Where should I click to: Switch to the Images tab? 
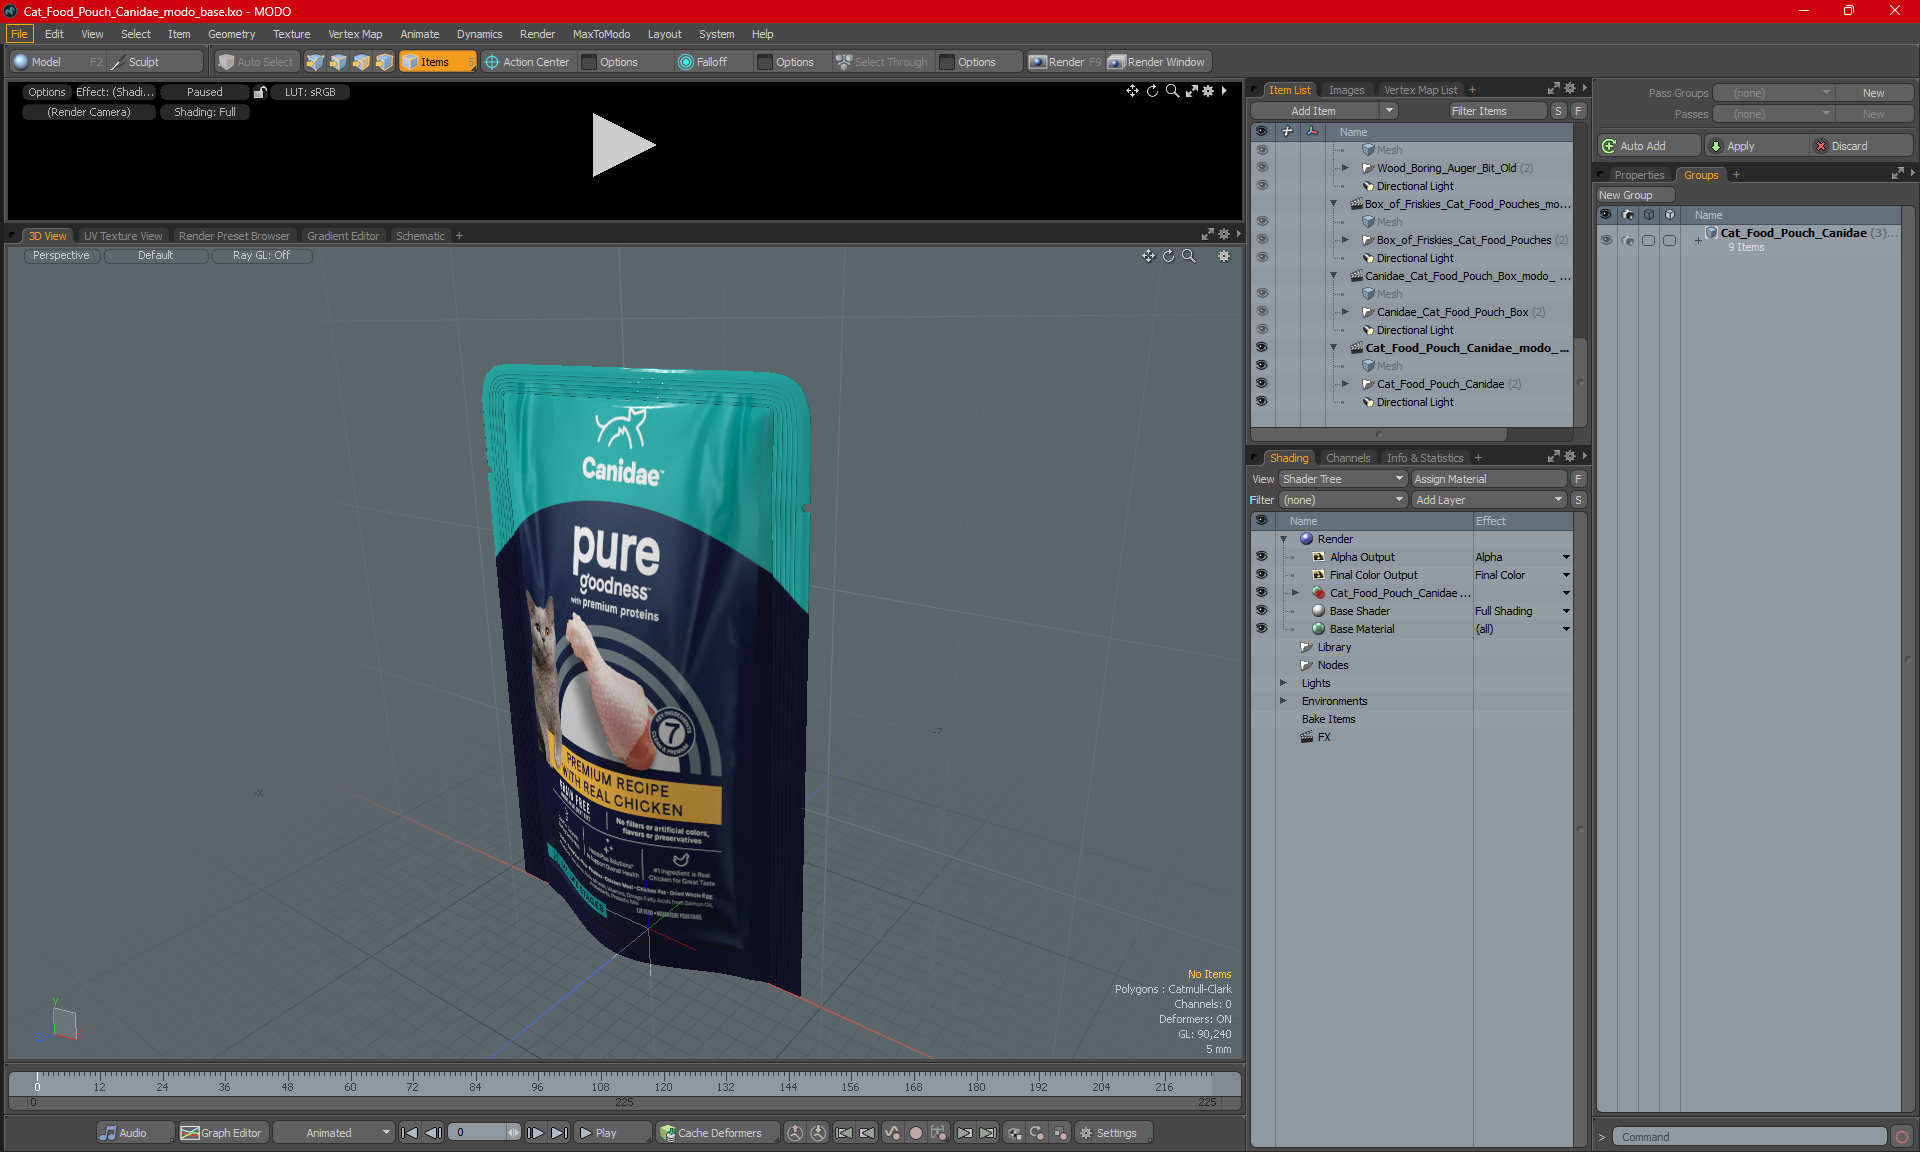(x=1346, y=90)
